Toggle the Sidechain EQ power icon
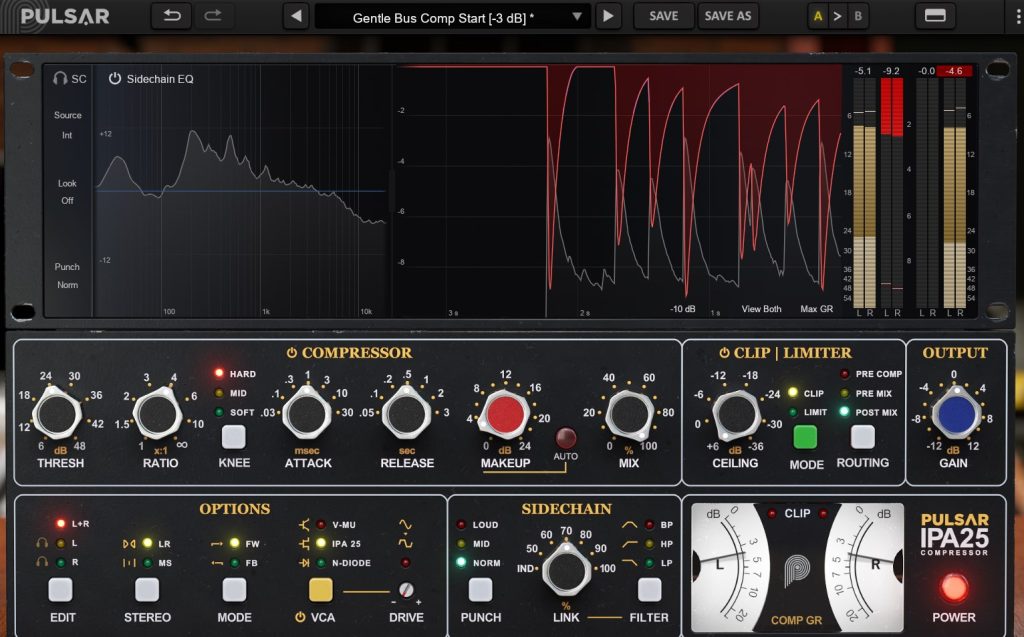This screenshot has width=1024, height=637. coord(115,78)
